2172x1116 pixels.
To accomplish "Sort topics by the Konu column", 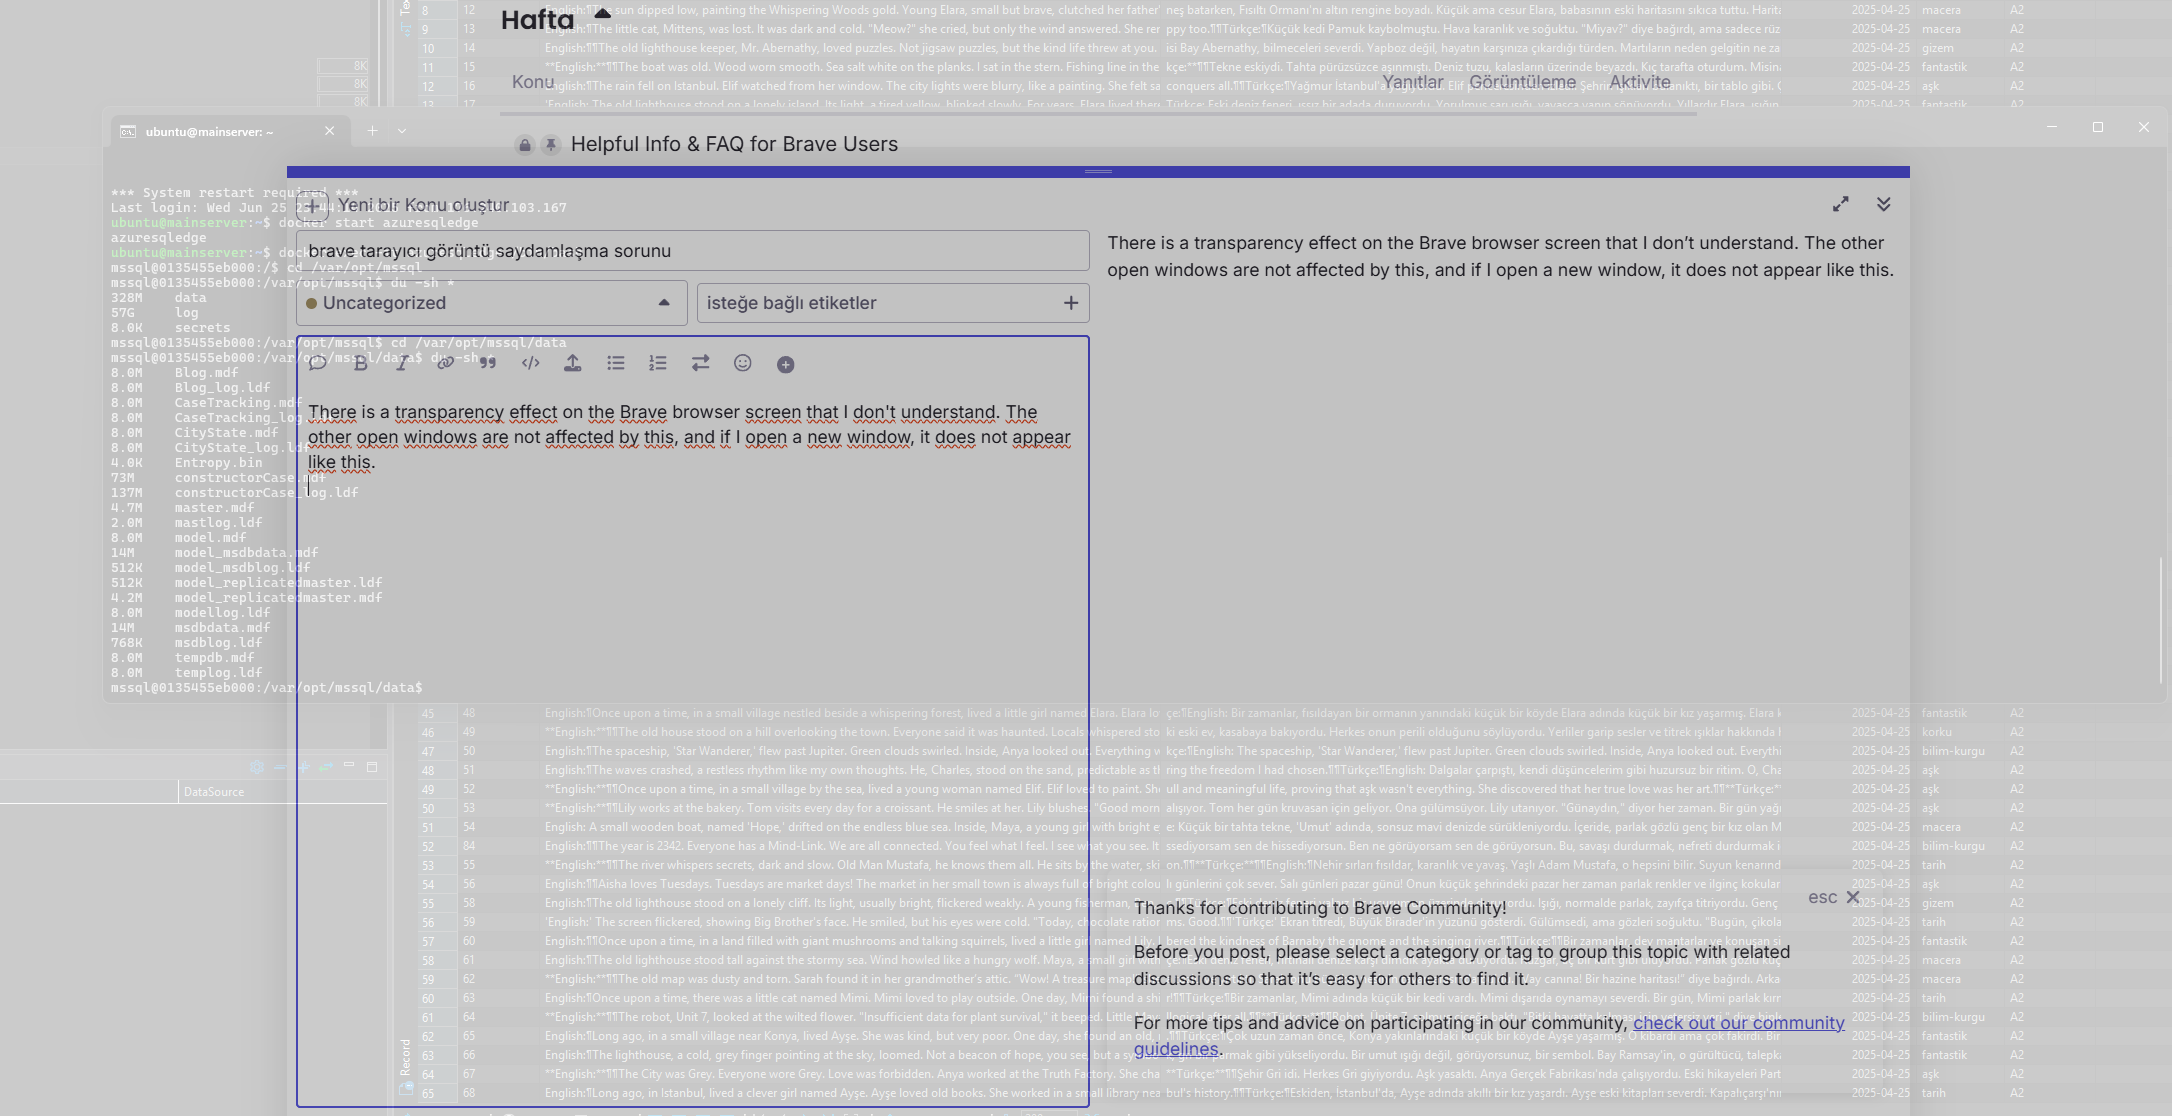I will [533, 83].
